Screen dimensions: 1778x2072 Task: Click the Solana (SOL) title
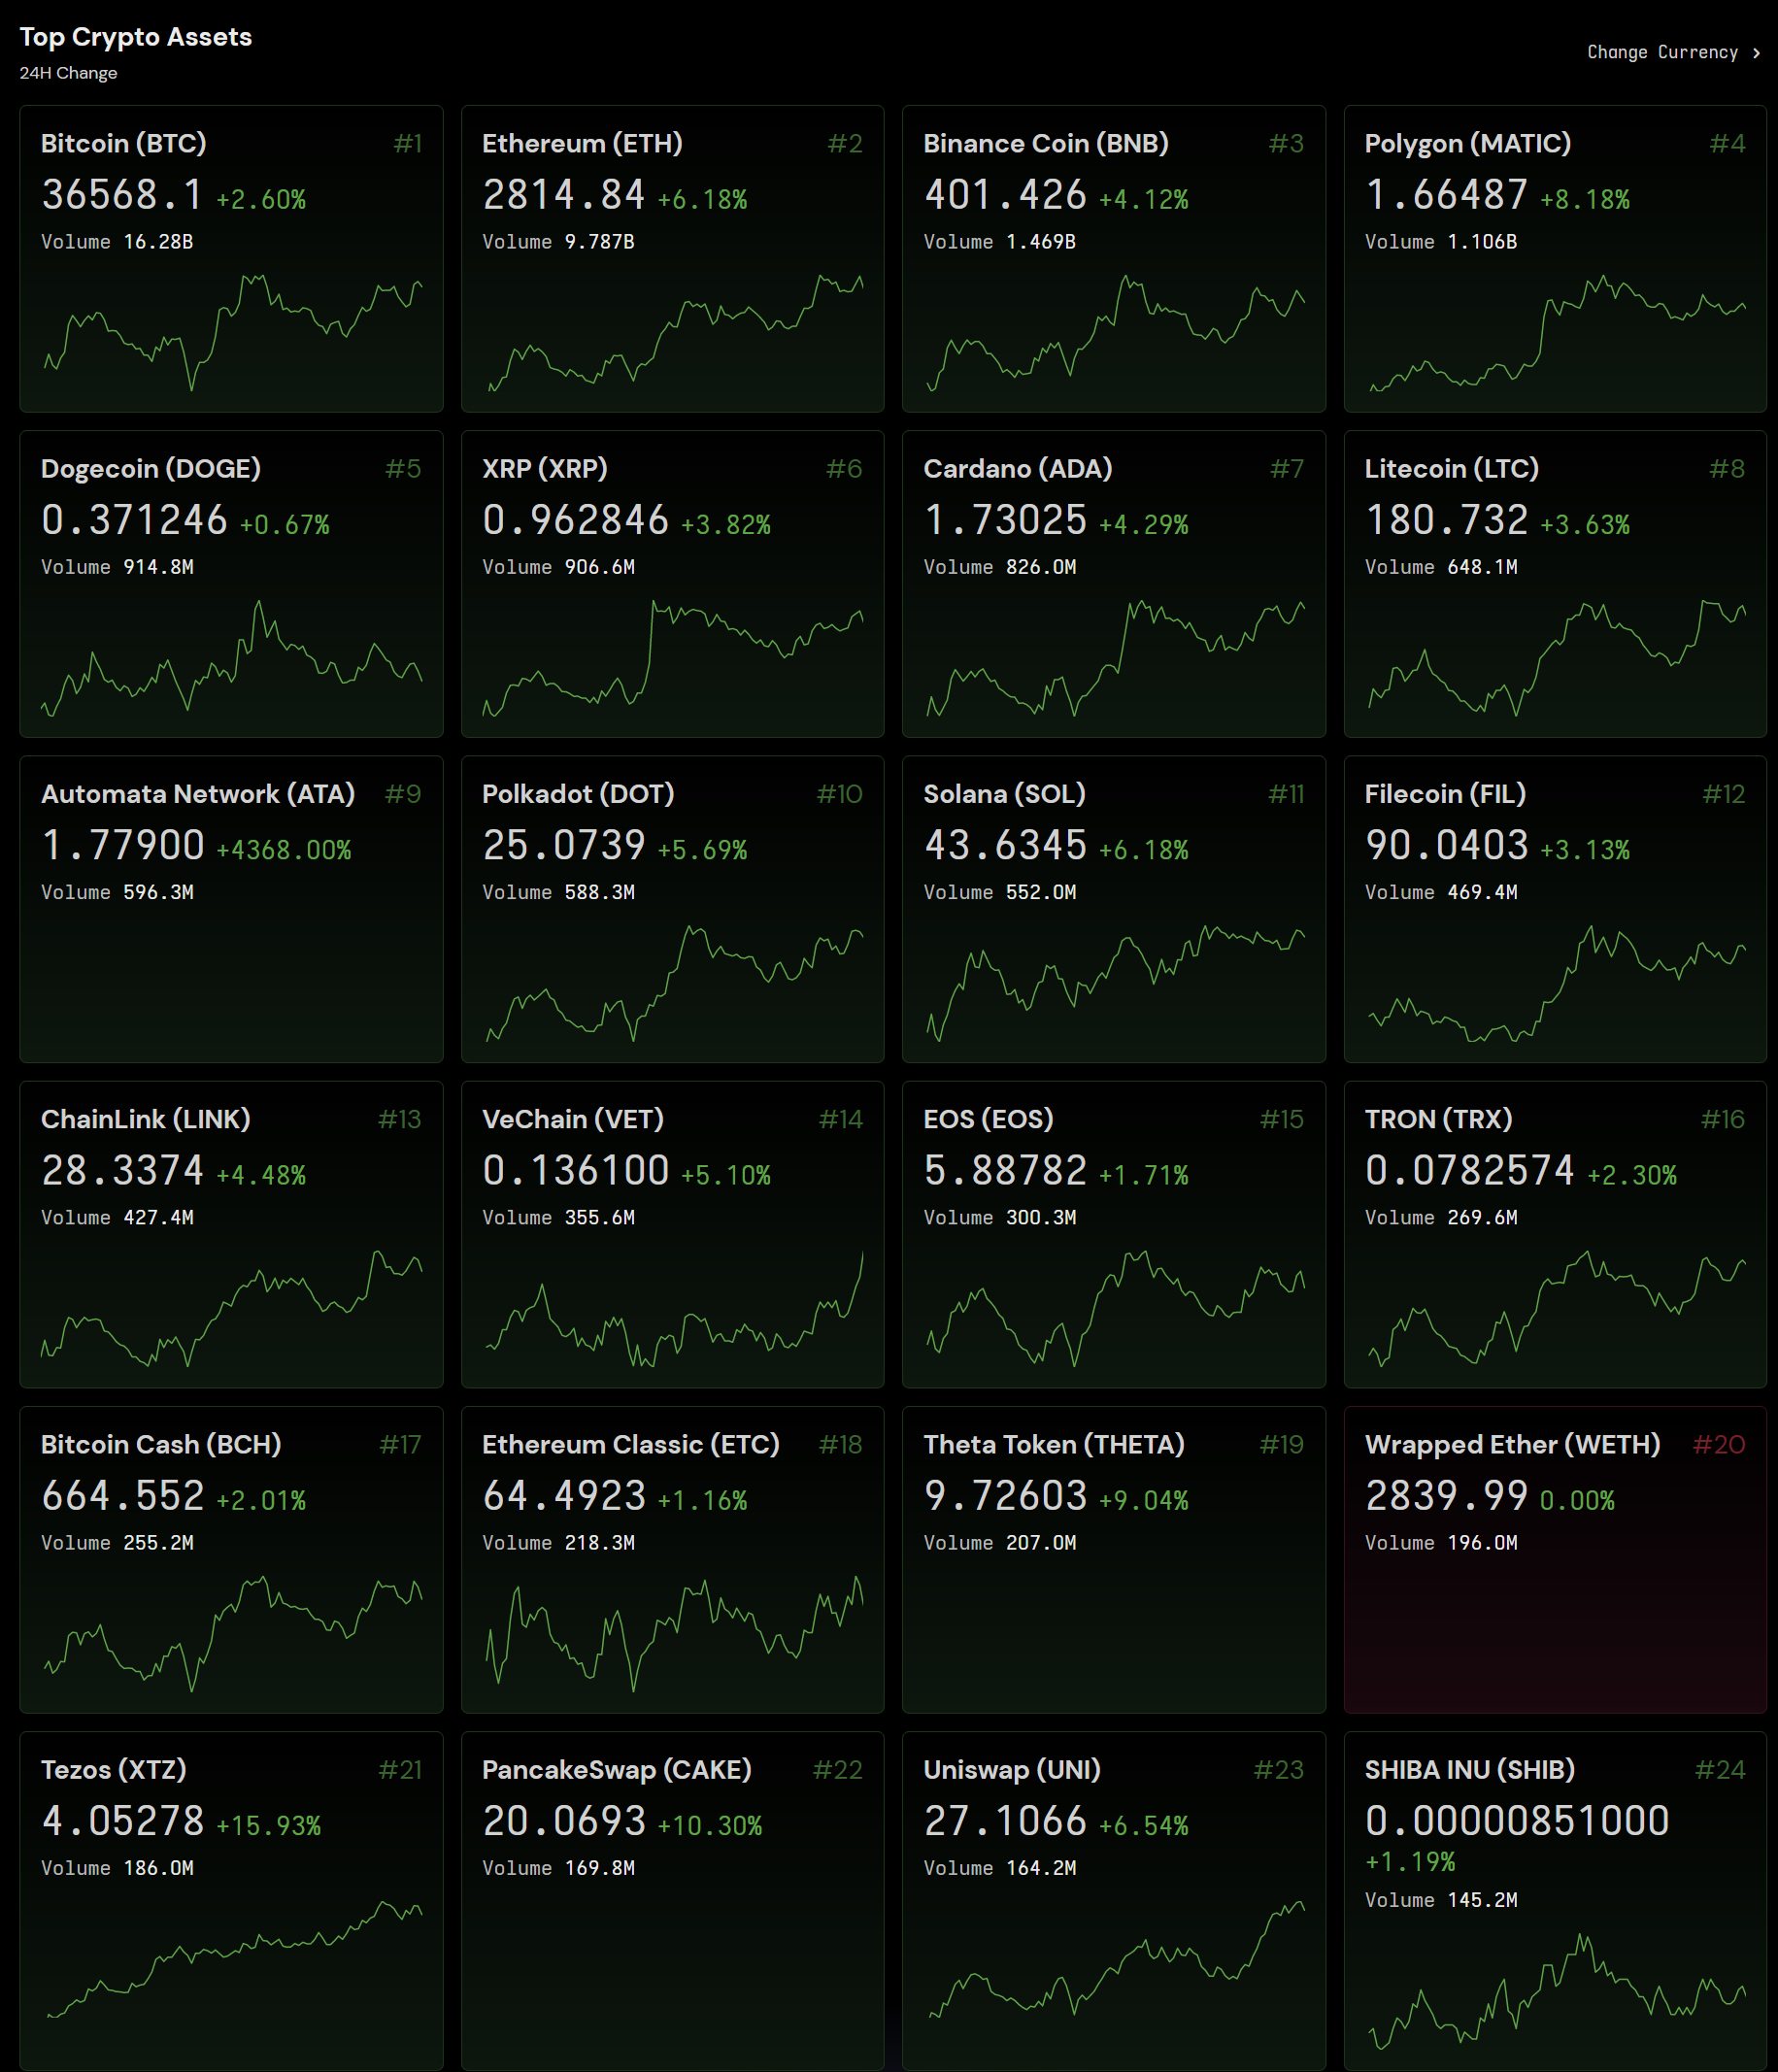tap(1004, 793)
